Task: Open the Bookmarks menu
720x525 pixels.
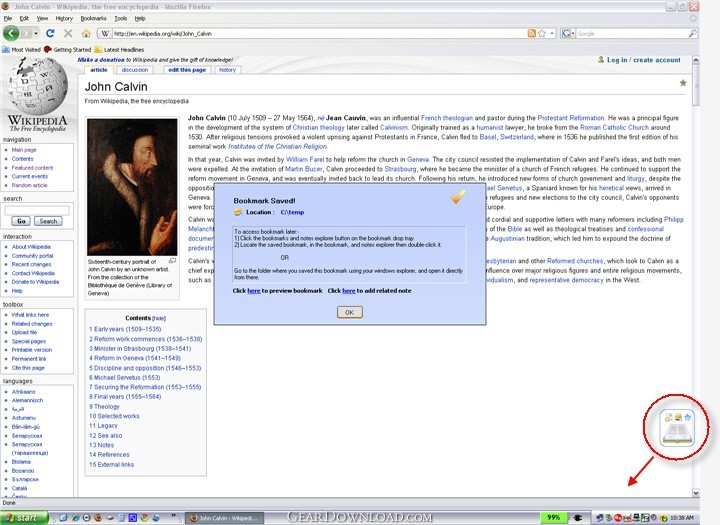Action: (93, 18)
